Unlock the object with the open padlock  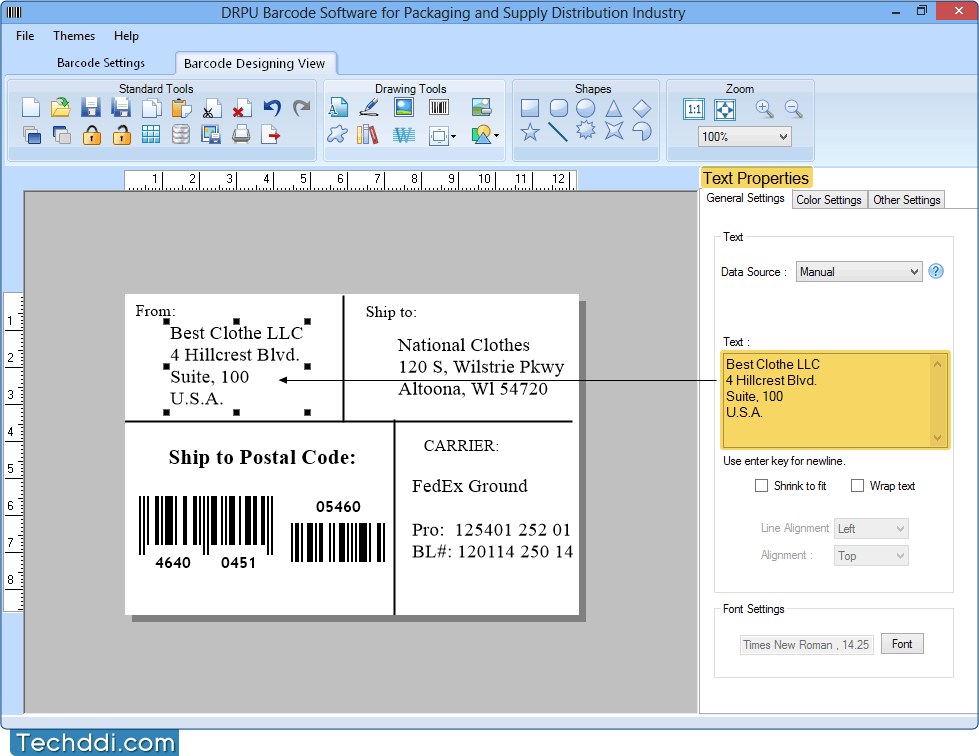coord(121,135)
